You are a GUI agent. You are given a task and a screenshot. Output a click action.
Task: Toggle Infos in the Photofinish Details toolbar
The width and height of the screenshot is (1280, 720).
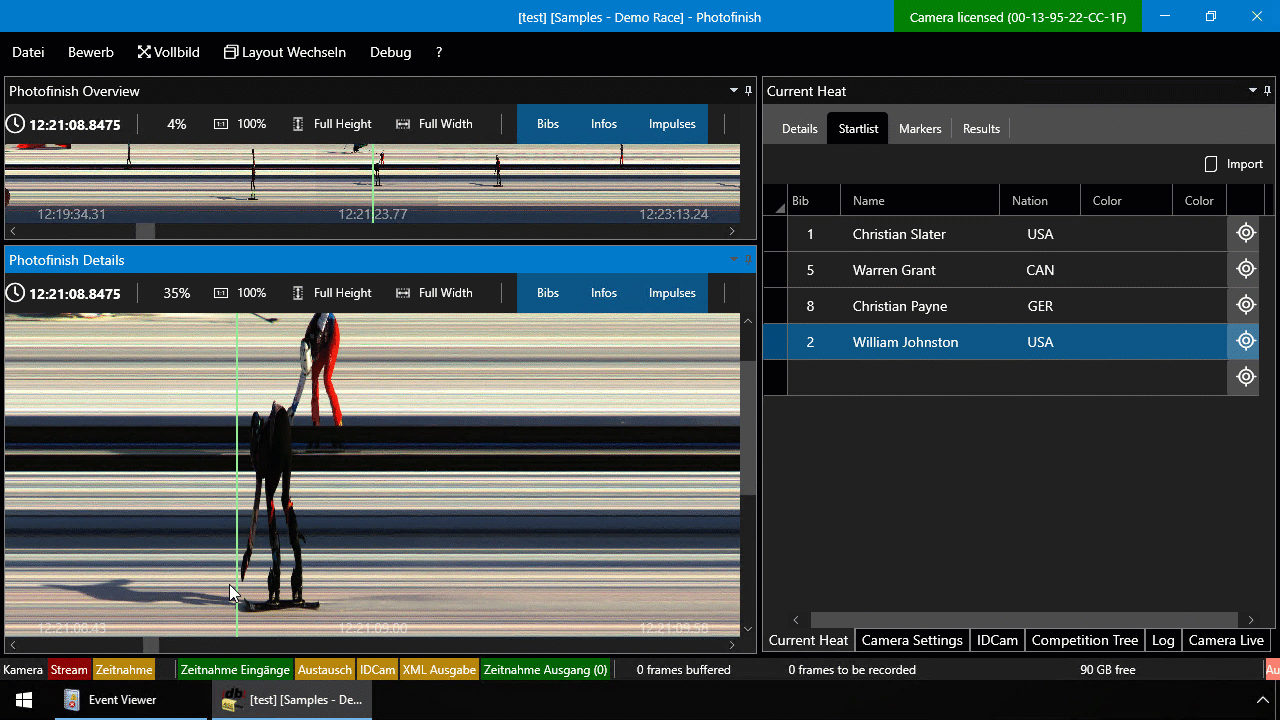tap(603, 293)
